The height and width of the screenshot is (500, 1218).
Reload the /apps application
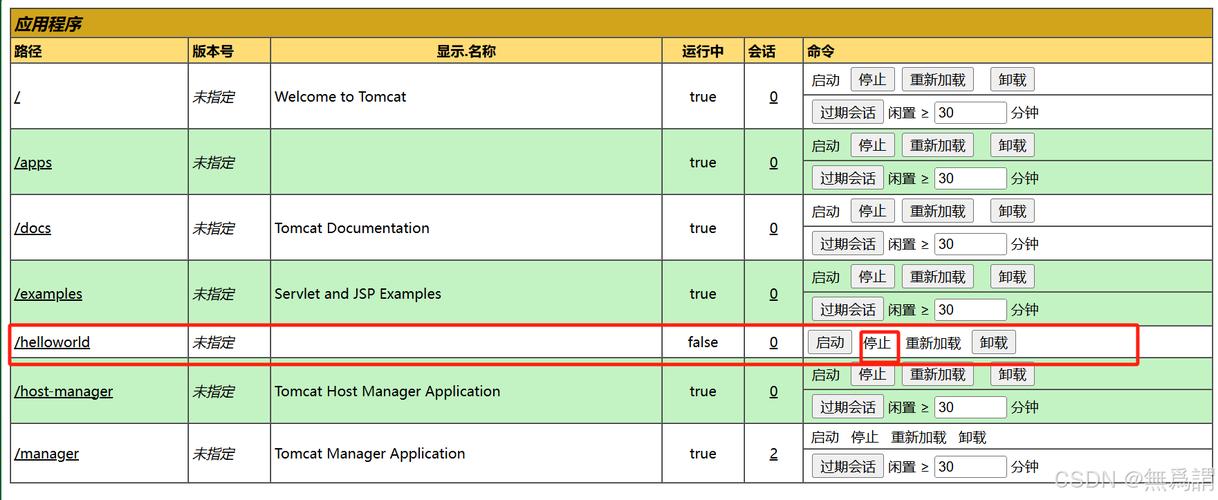937,146
